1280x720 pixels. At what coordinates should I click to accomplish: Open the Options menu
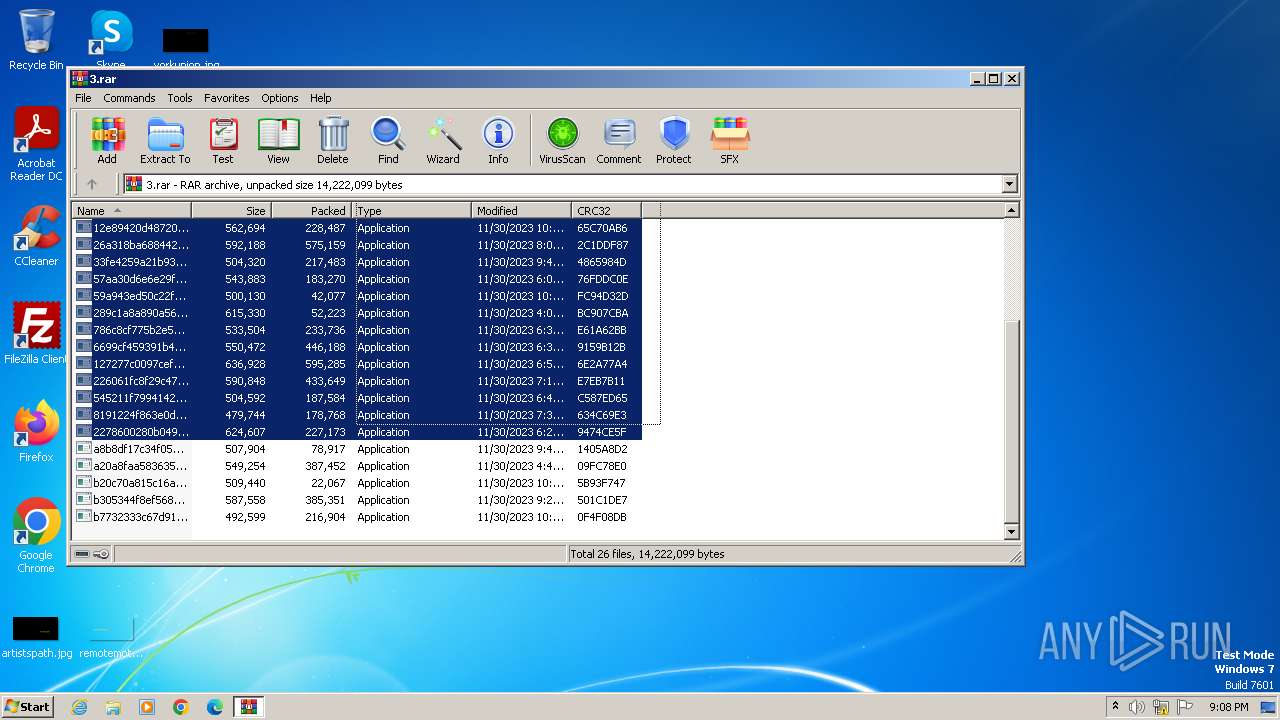pos(280,98)
